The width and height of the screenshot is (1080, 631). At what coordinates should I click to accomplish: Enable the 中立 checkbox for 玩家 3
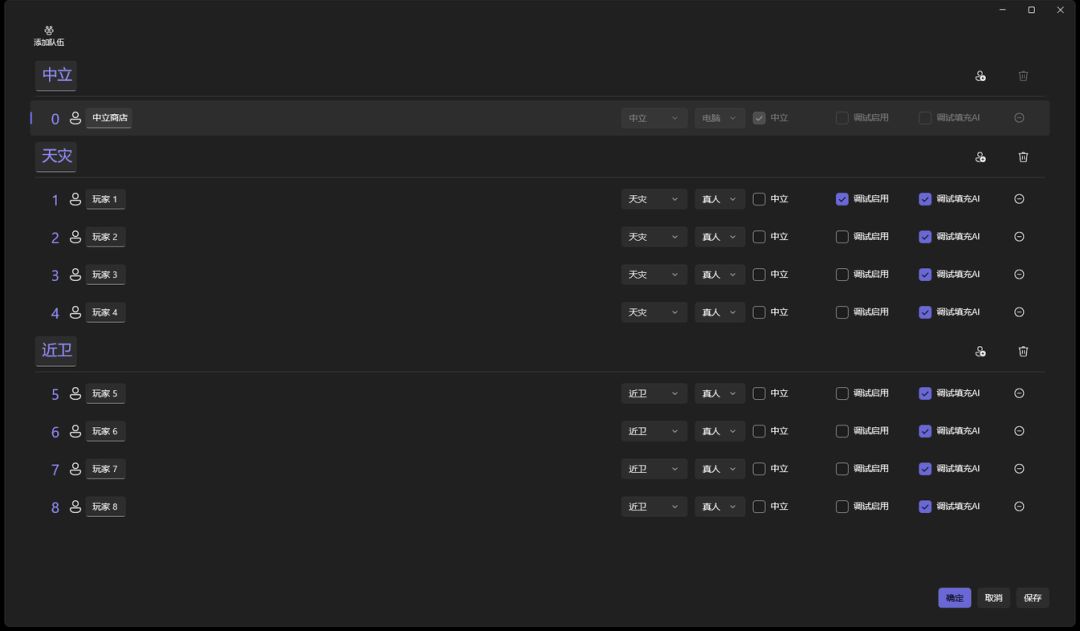coord(759,275)
